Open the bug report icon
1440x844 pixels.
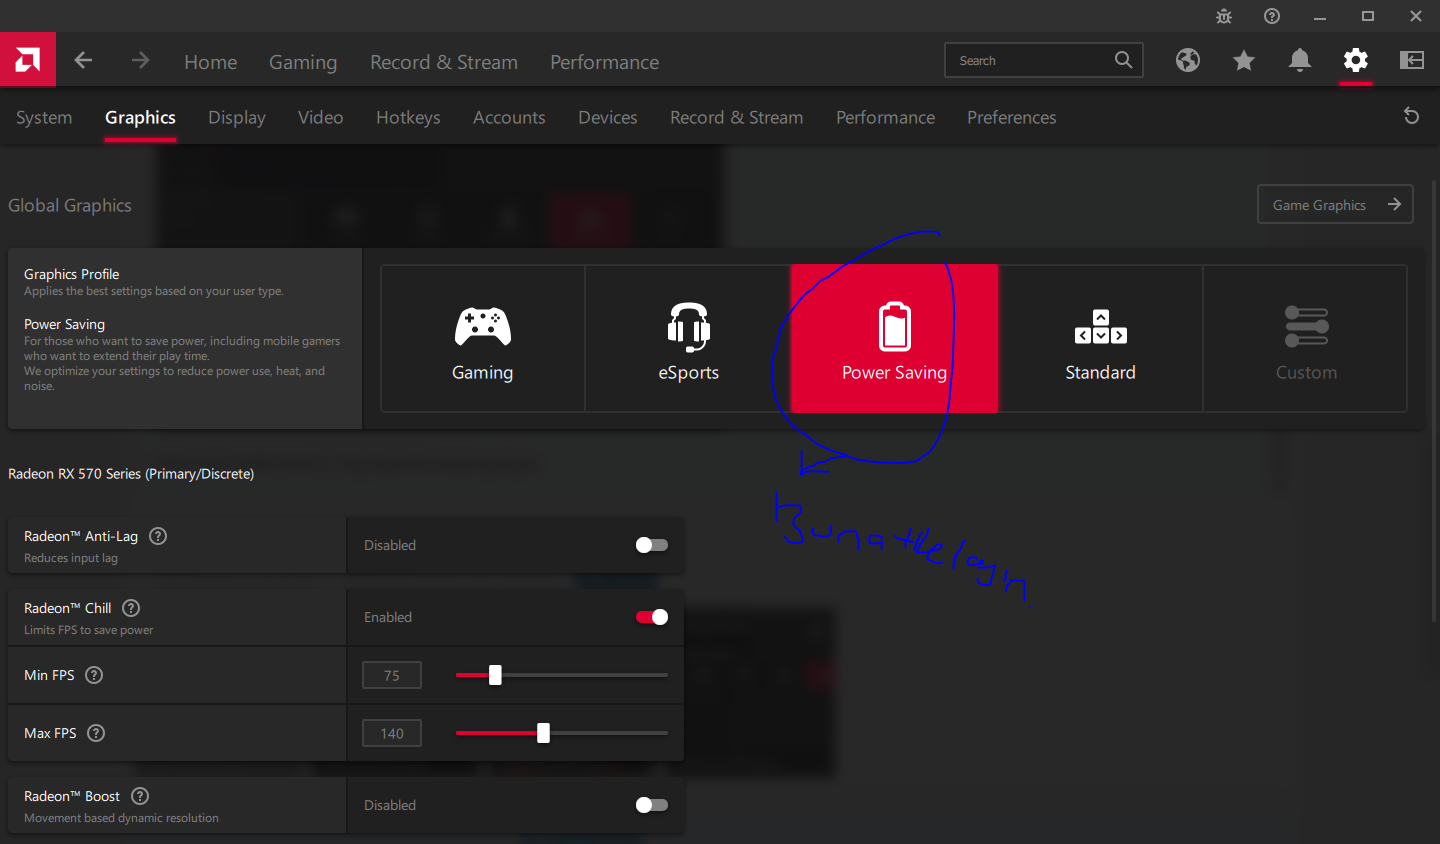1224,16
